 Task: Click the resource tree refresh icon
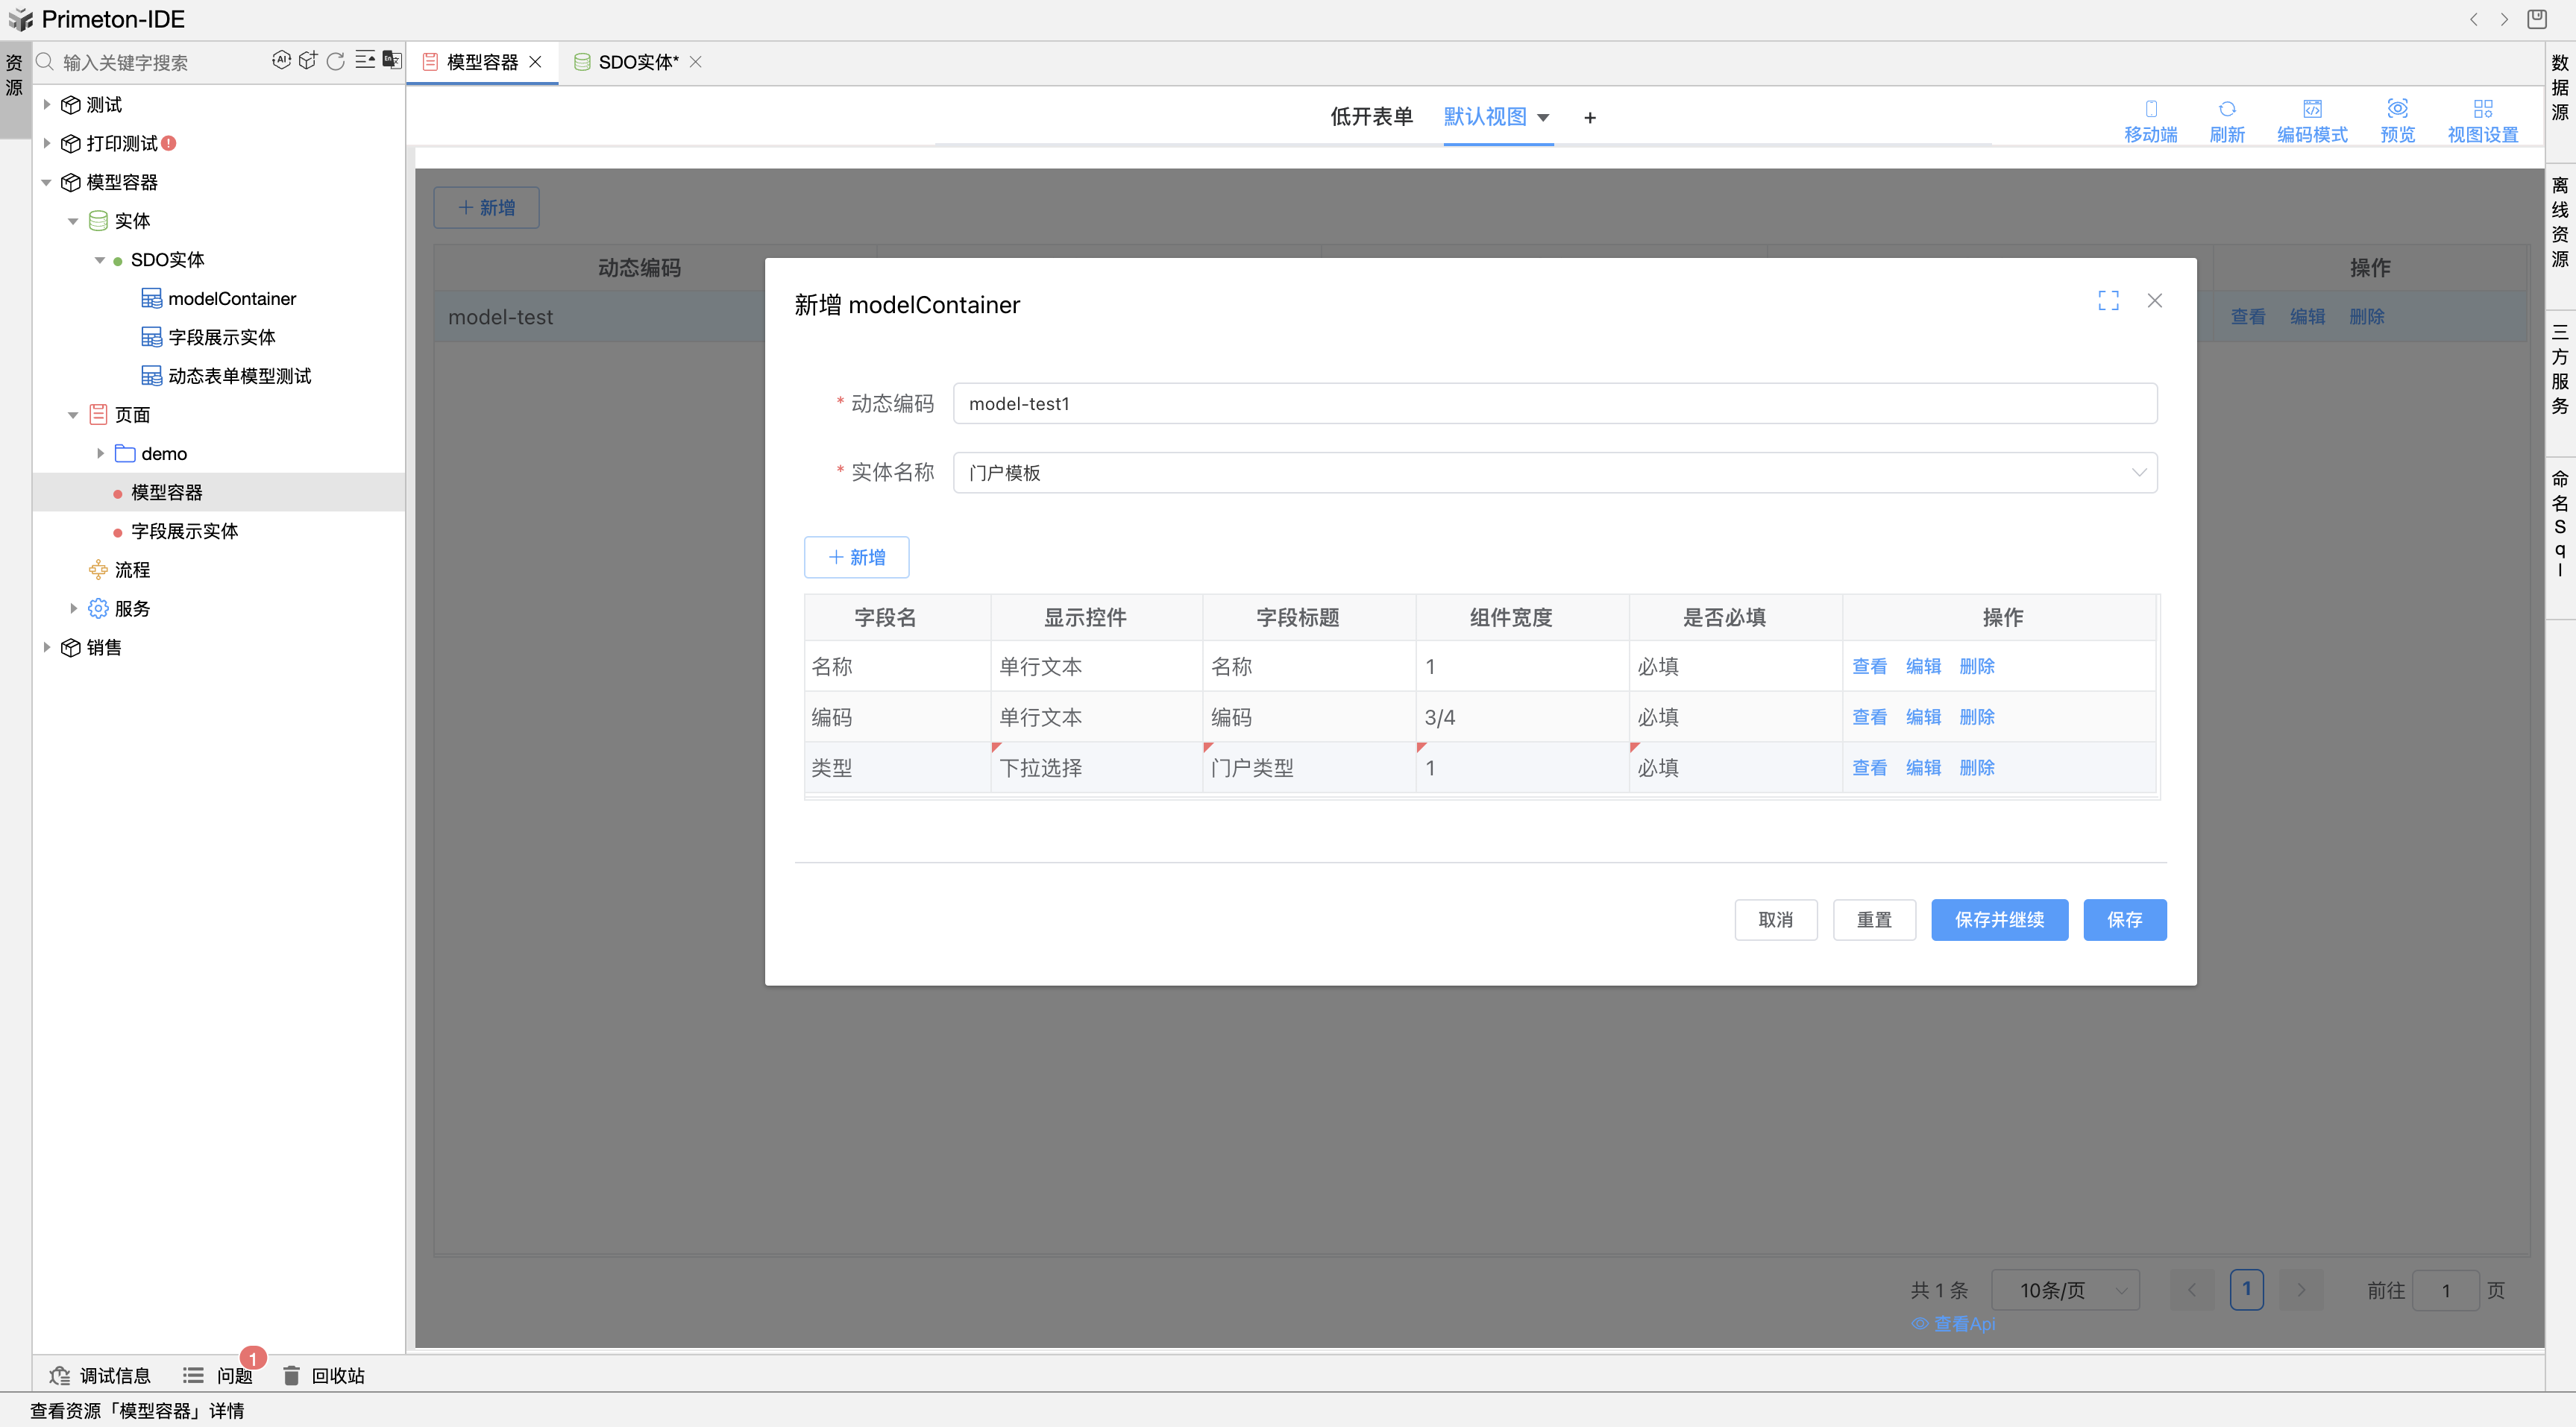pyautogui.click(x=336, y=61)
